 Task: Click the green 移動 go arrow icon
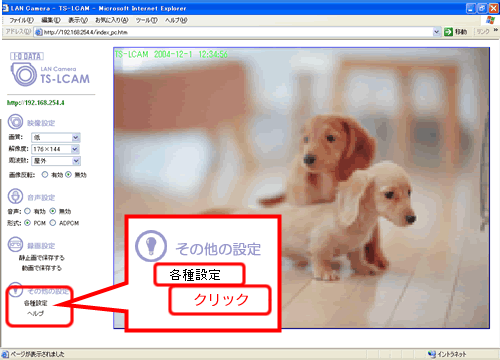tap(448, 32)
